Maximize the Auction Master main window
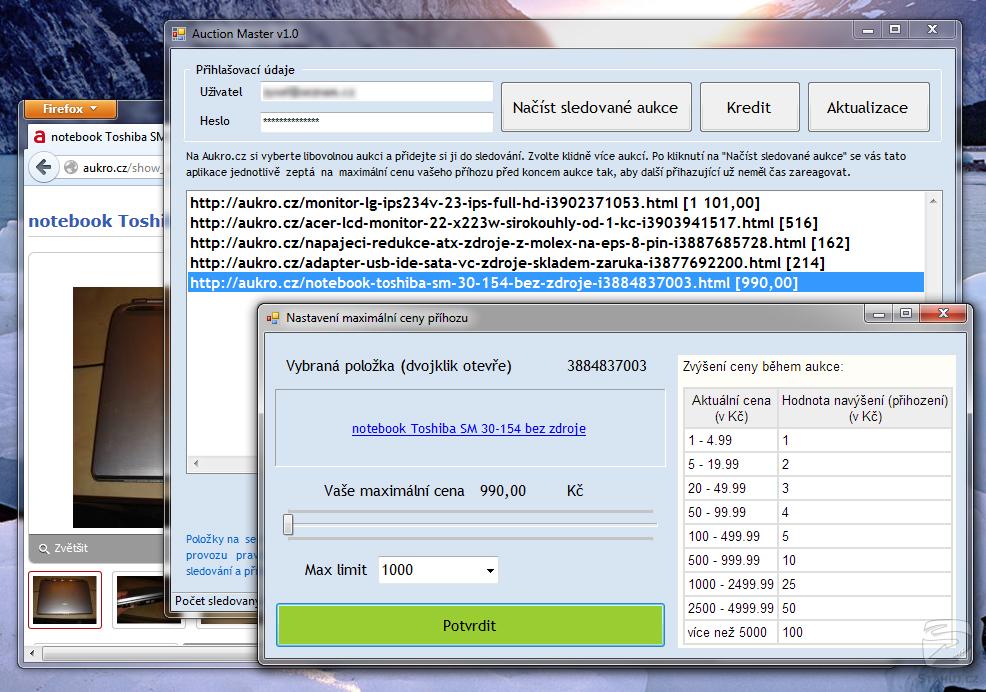Screen dimensions: 986x692 tap(895, 29)
